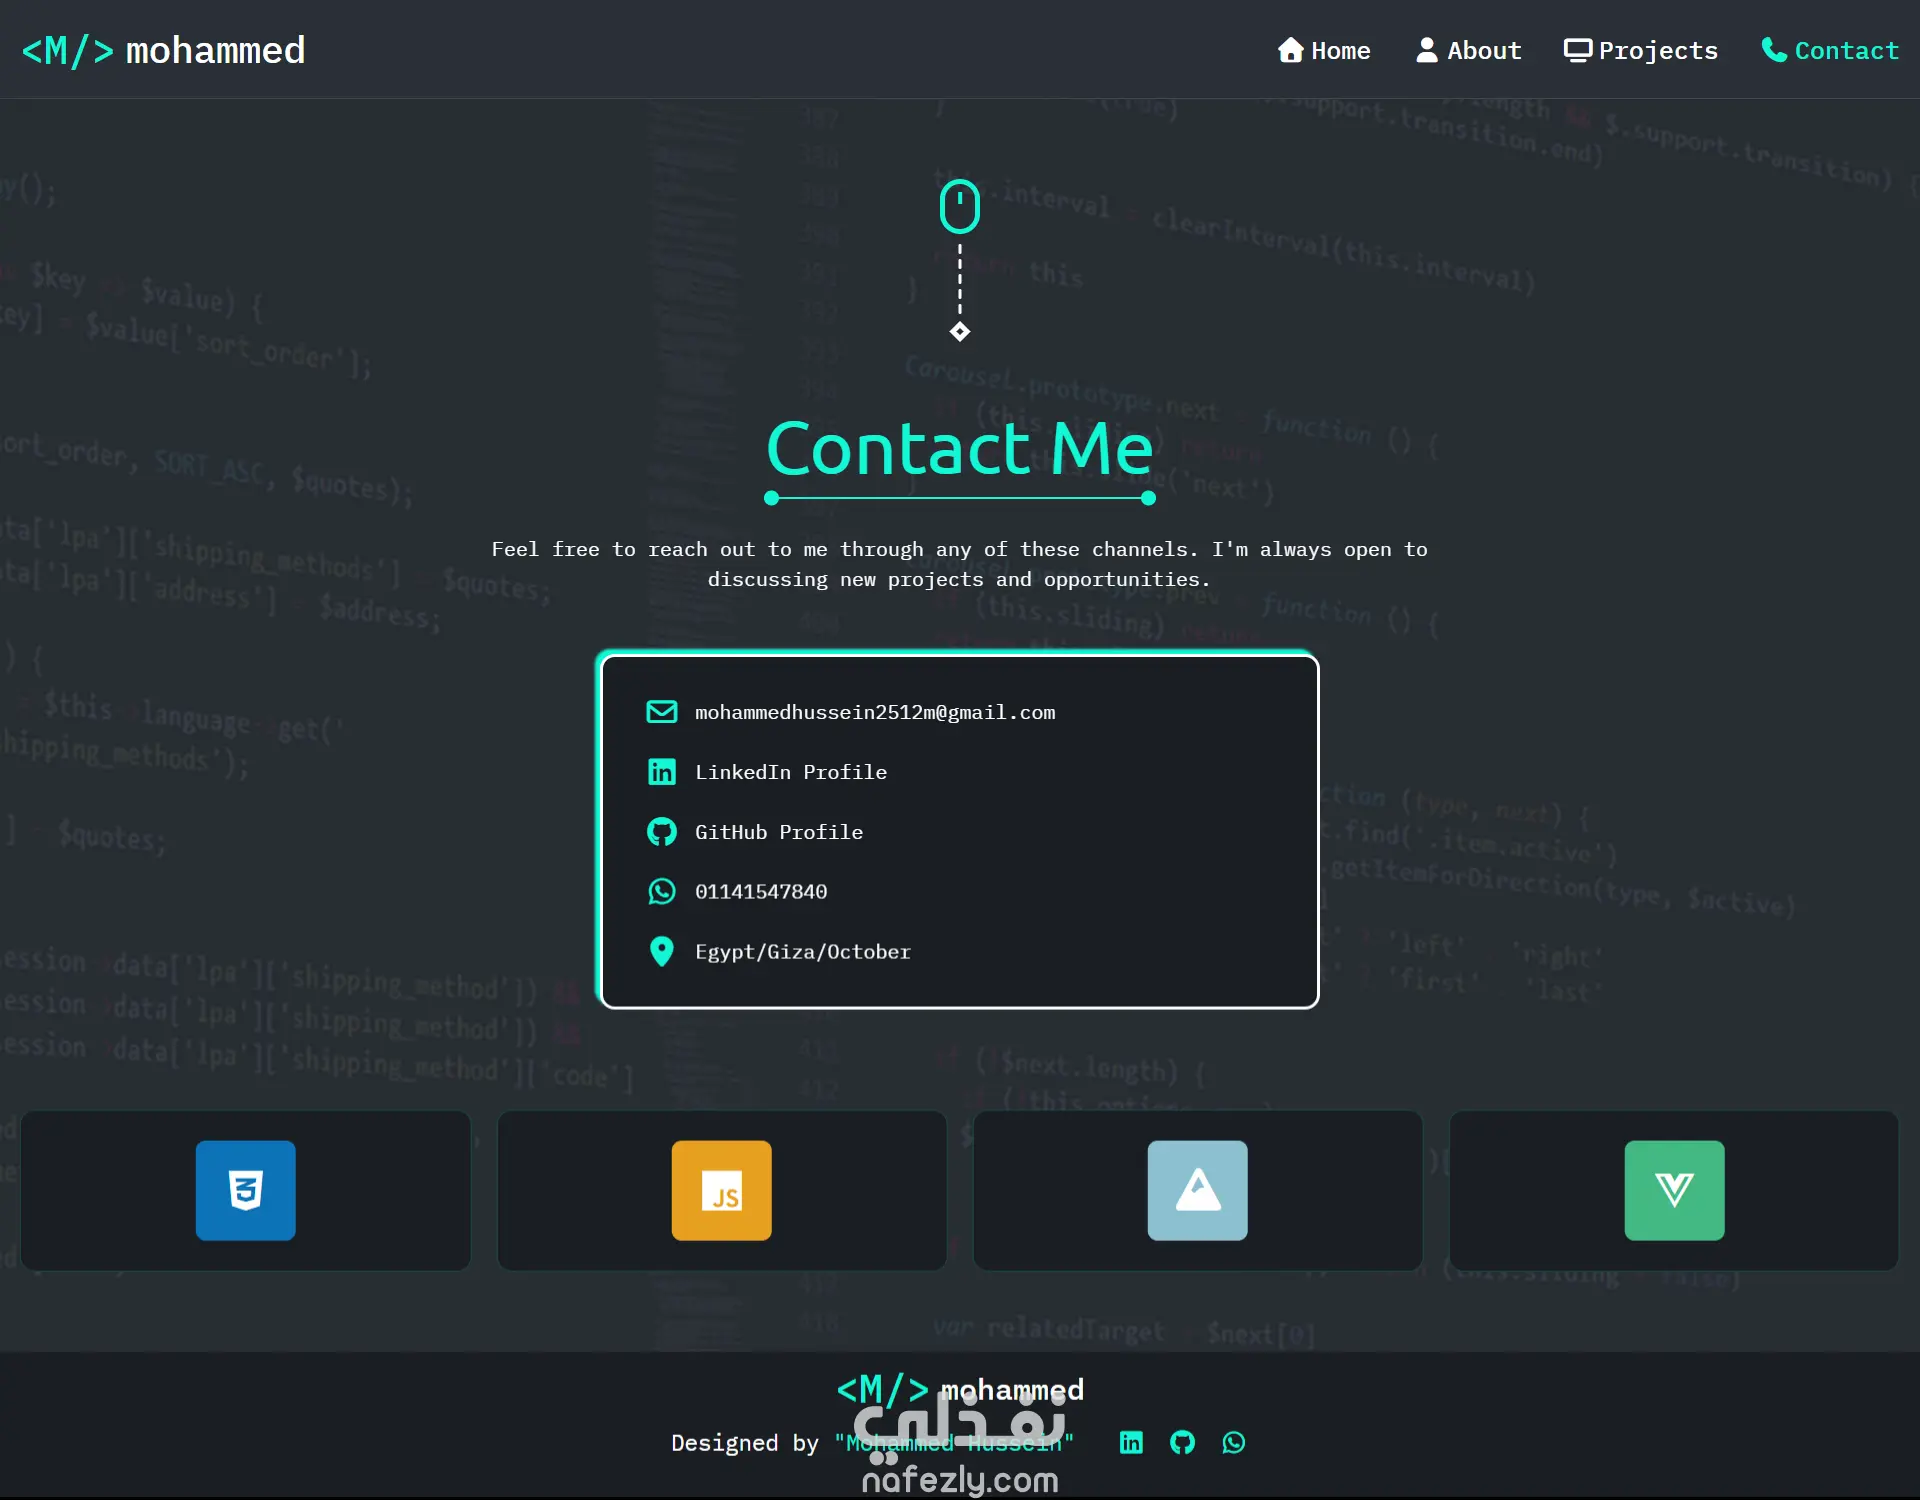Image resolution: width=1920 pixels, height=1500 pixels.
Task: Click the <M/> mohammed header logo
Action: click(x=163, y=50)
